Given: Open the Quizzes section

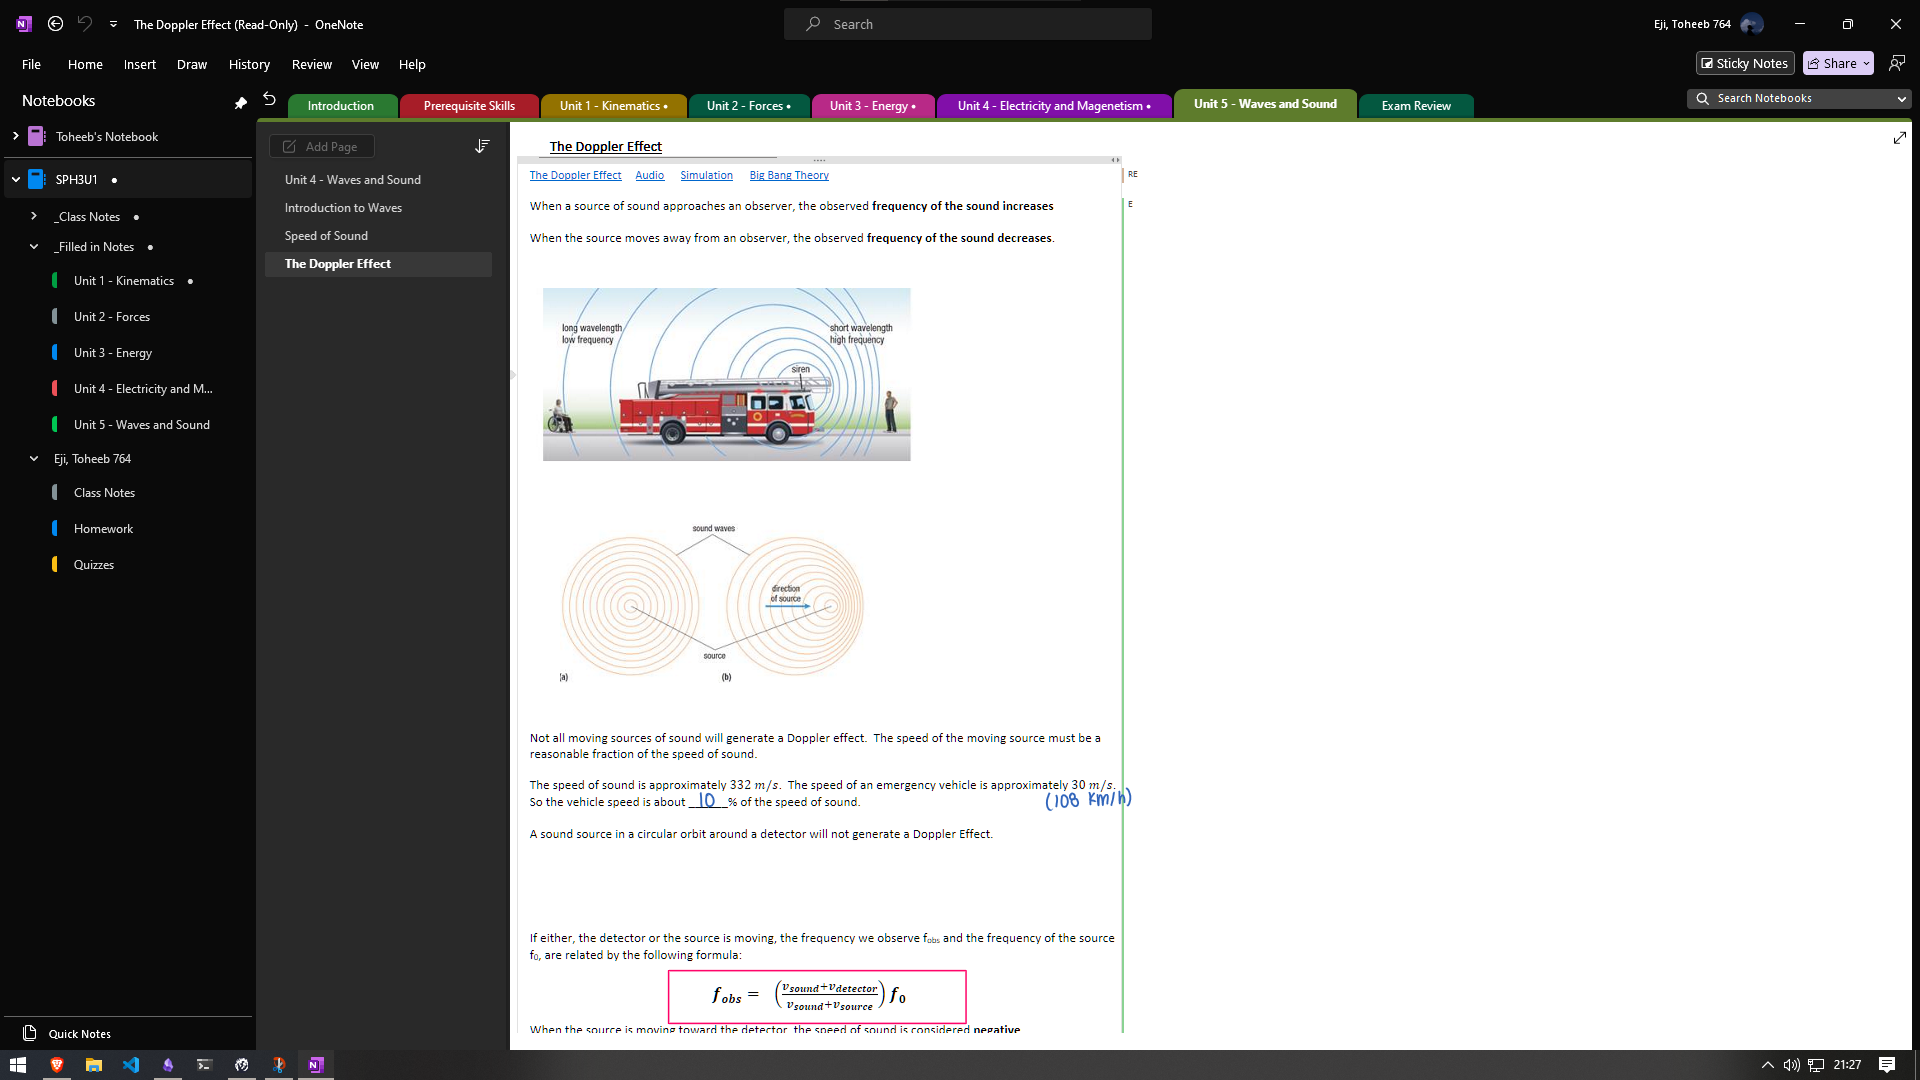Looking at the screenshot, I should pyautogui.click(x=93, y=565).
